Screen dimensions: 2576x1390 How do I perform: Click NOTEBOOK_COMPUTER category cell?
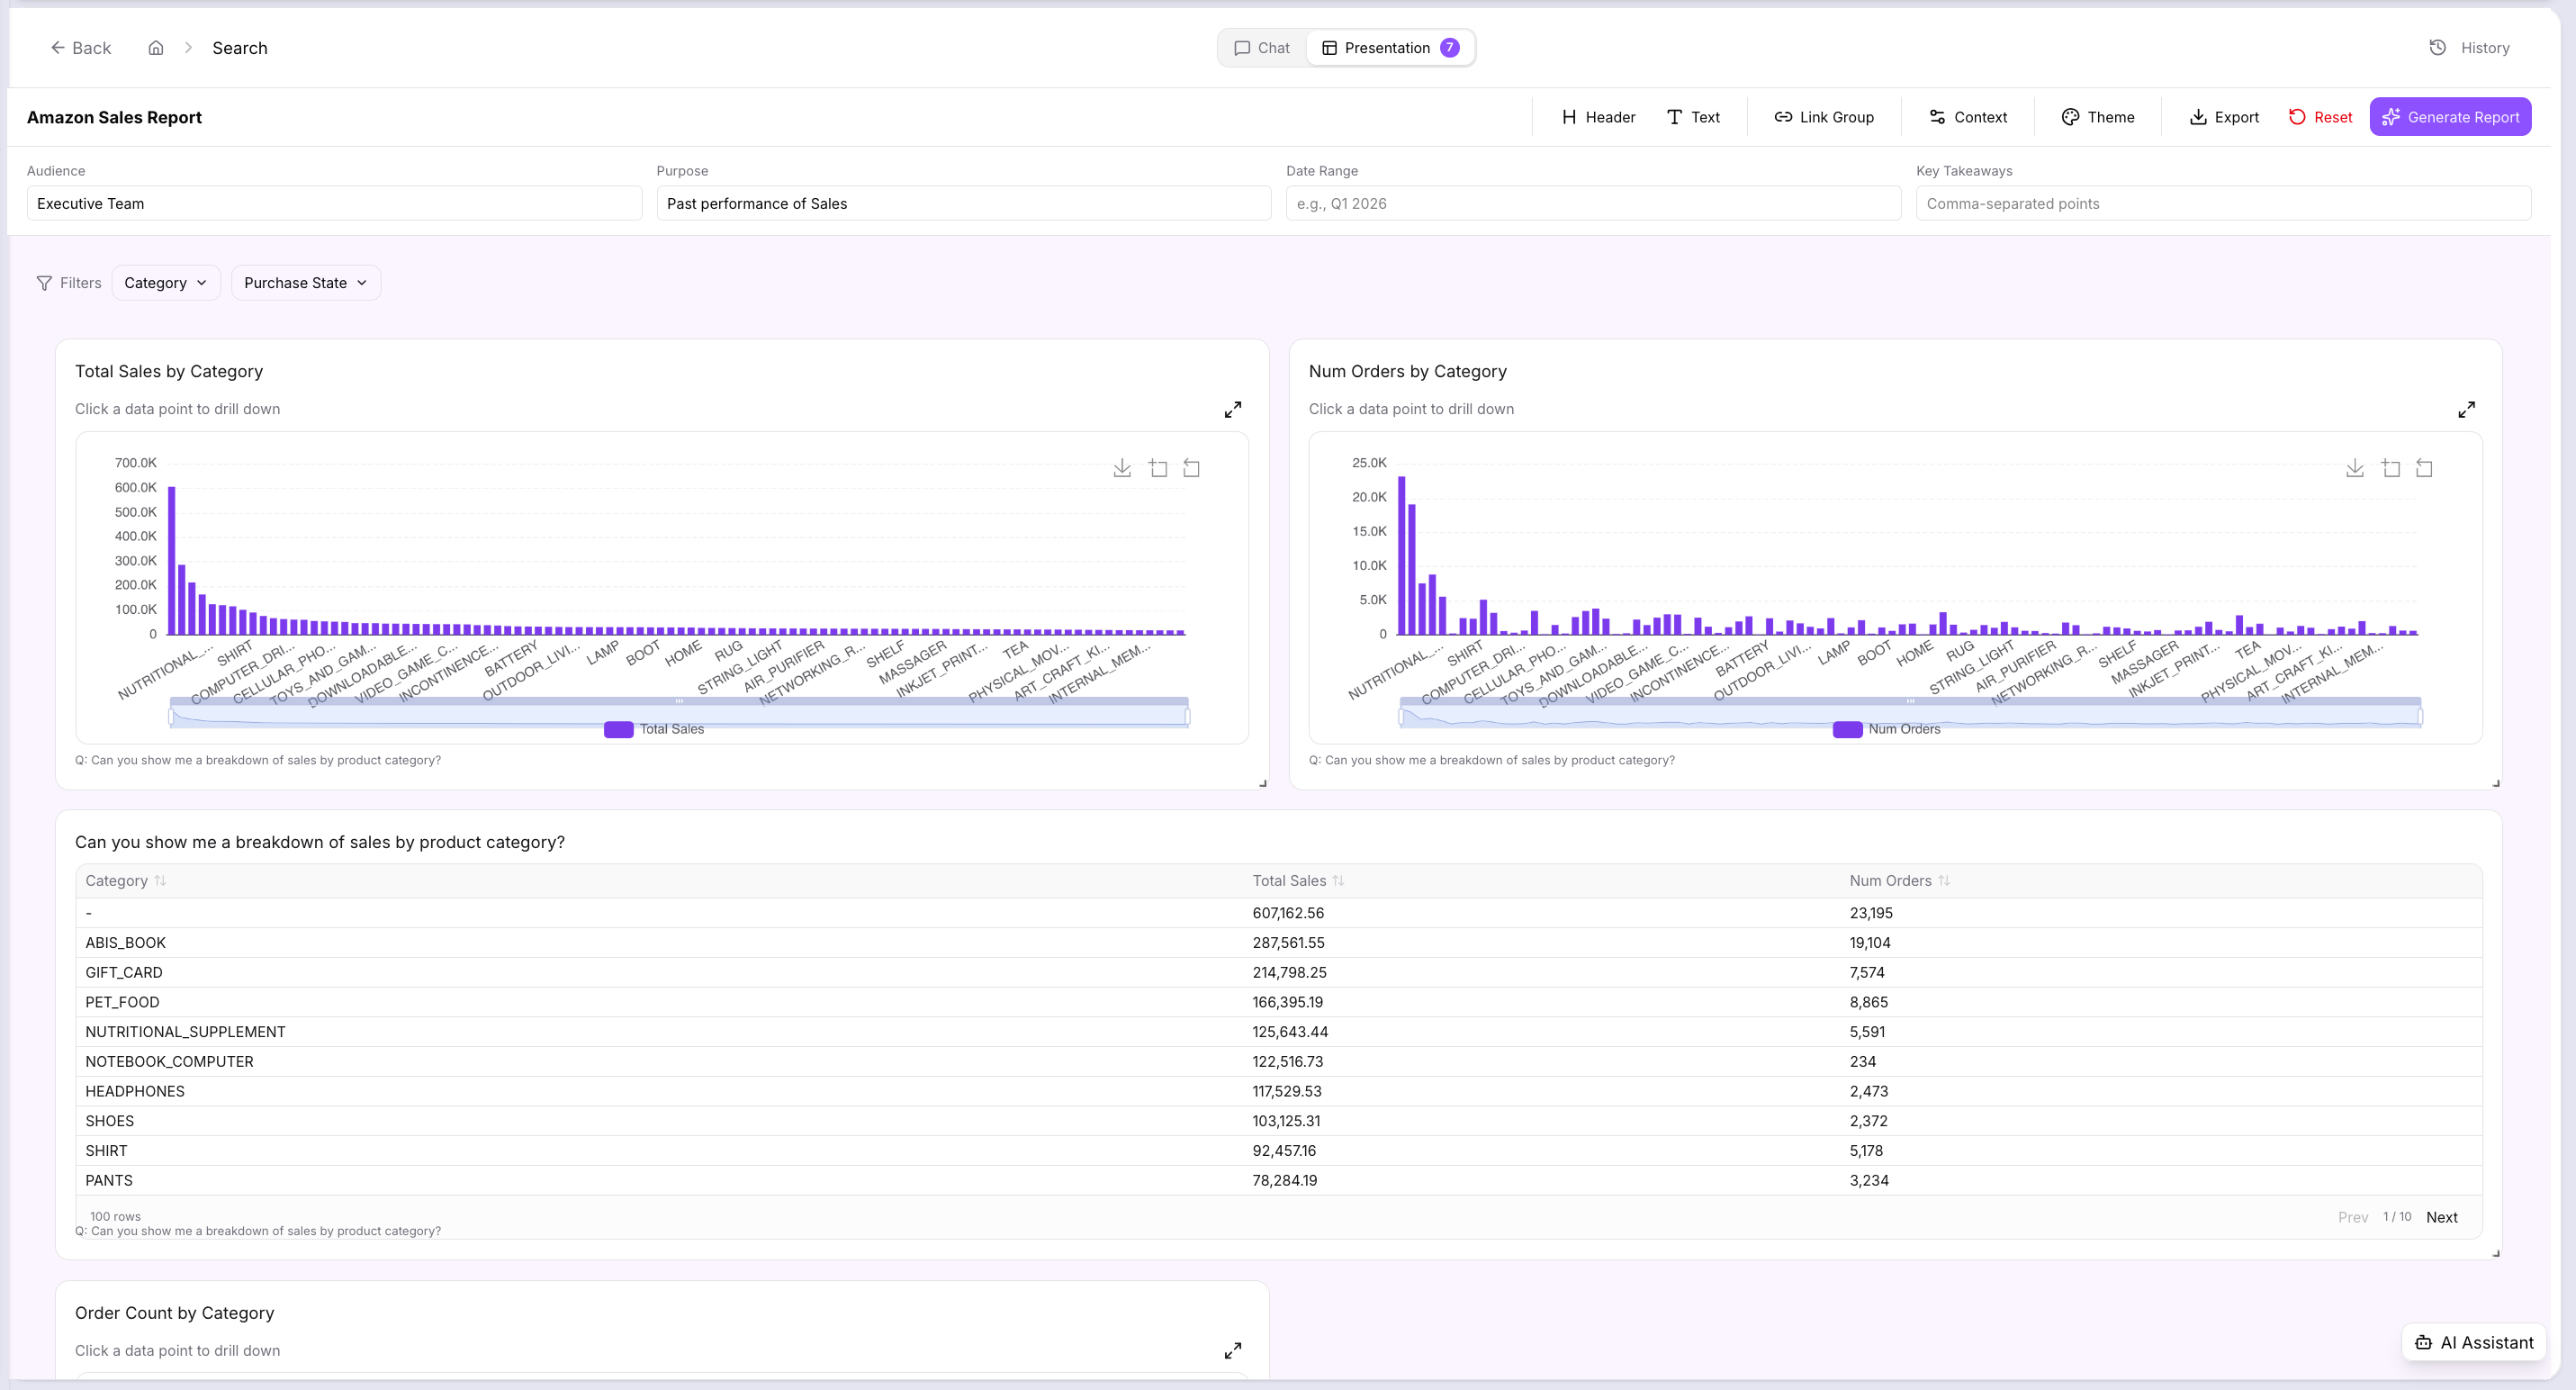(x=169, y=1062)
